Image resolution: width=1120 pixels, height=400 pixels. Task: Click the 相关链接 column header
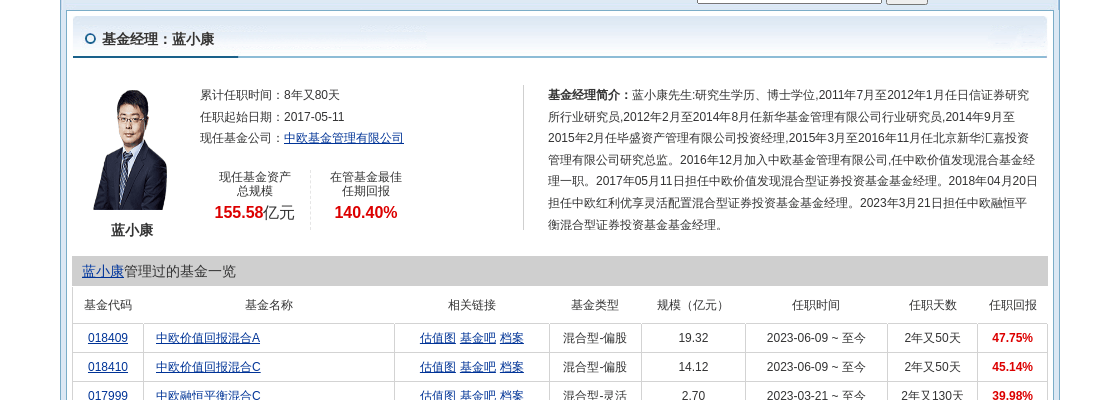471,305
